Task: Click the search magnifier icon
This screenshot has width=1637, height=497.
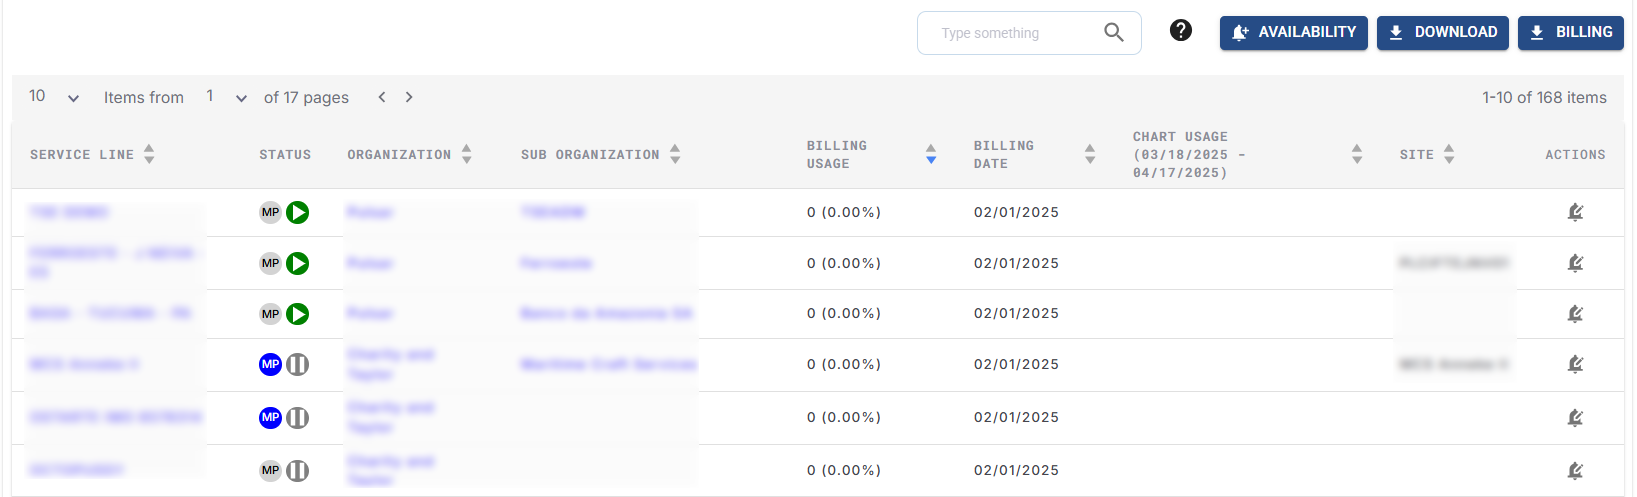Action: tap(1113, 33)
